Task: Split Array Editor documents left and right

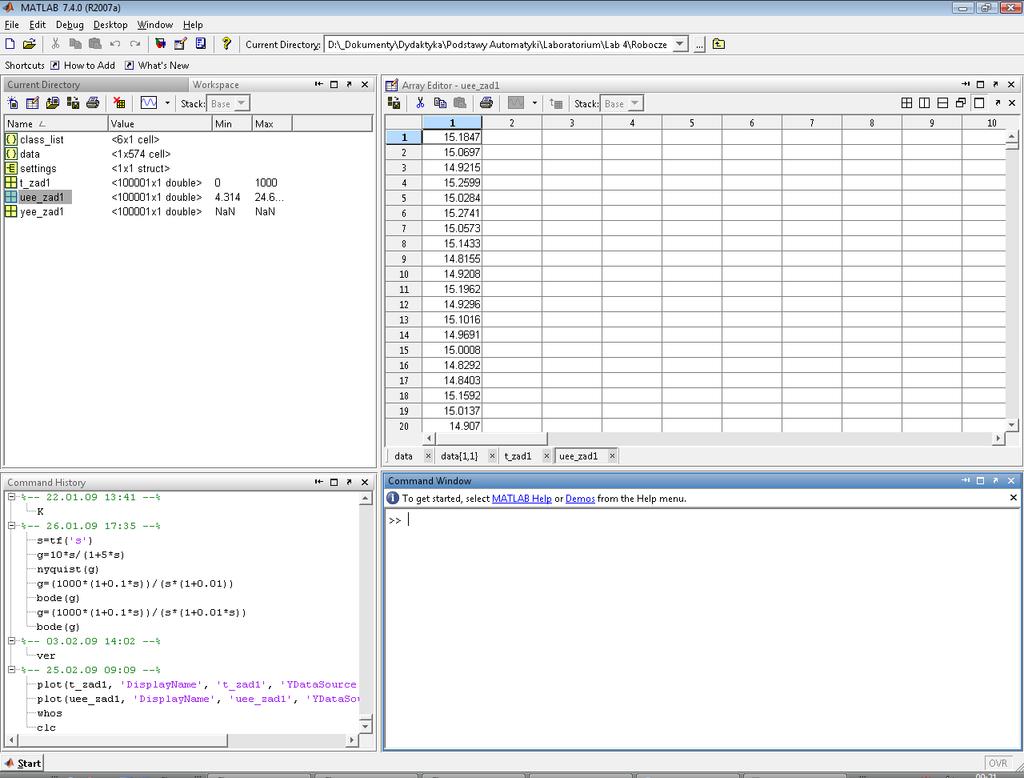Action: pos(925,103)
